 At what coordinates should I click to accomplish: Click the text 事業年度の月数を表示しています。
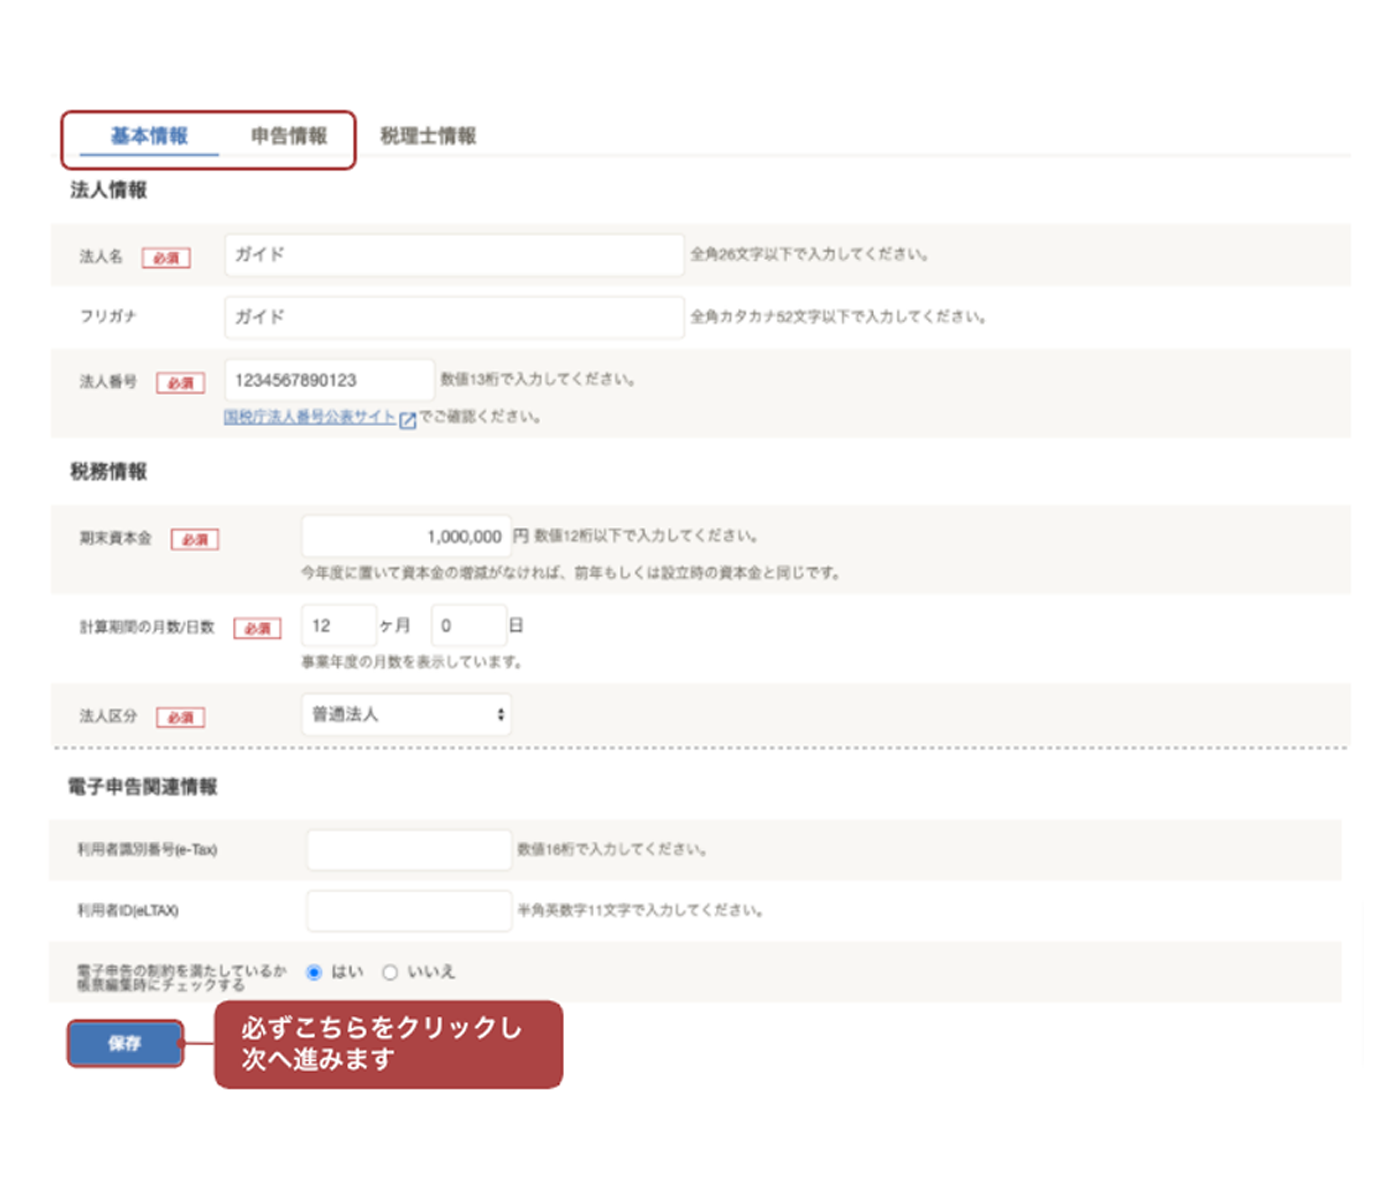412,662
